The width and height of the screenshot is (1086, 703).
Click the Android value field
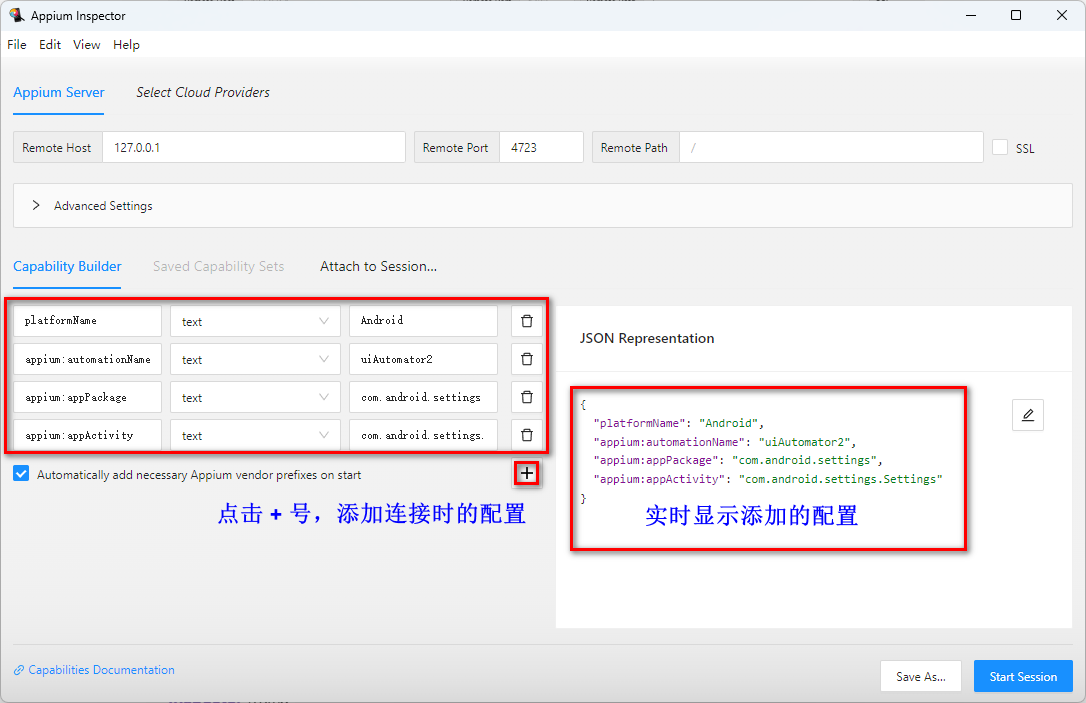[x=423, y=321]
